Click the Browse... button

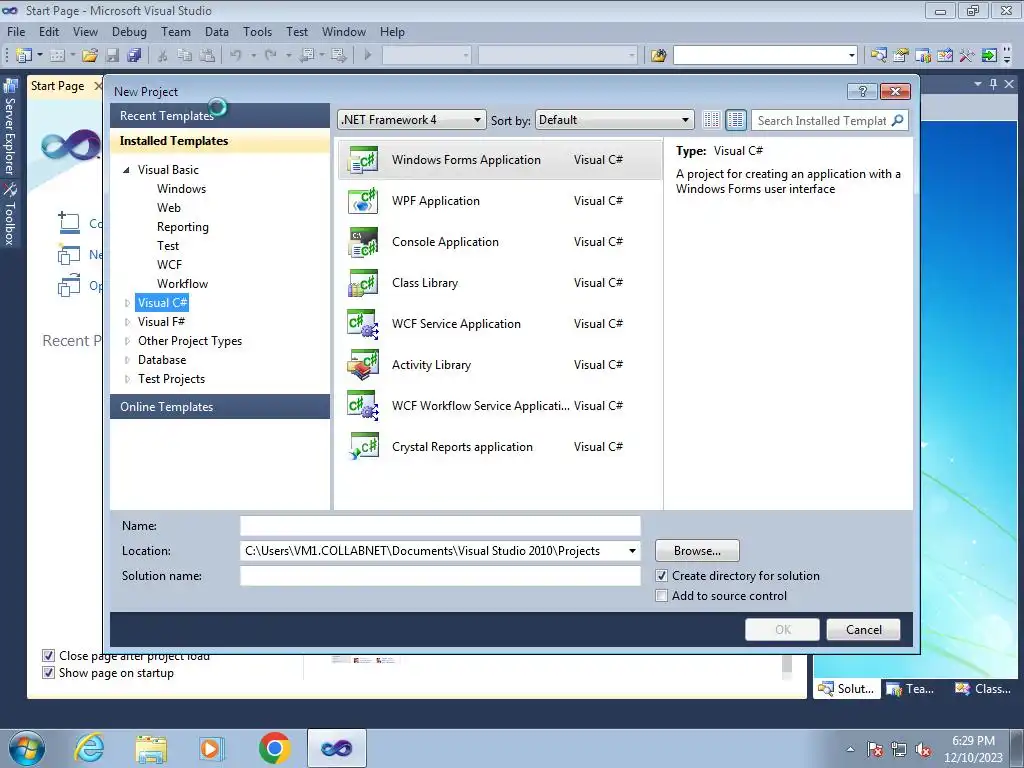(697, 551)
